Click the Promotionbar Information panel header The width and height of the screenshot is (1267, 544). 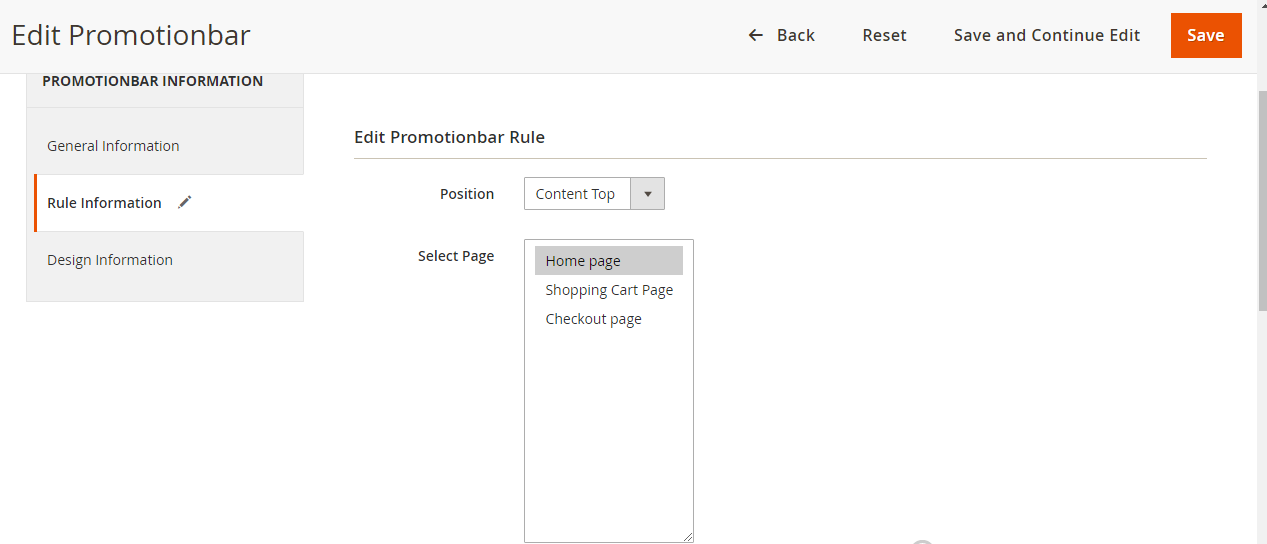tap(152, 81)
